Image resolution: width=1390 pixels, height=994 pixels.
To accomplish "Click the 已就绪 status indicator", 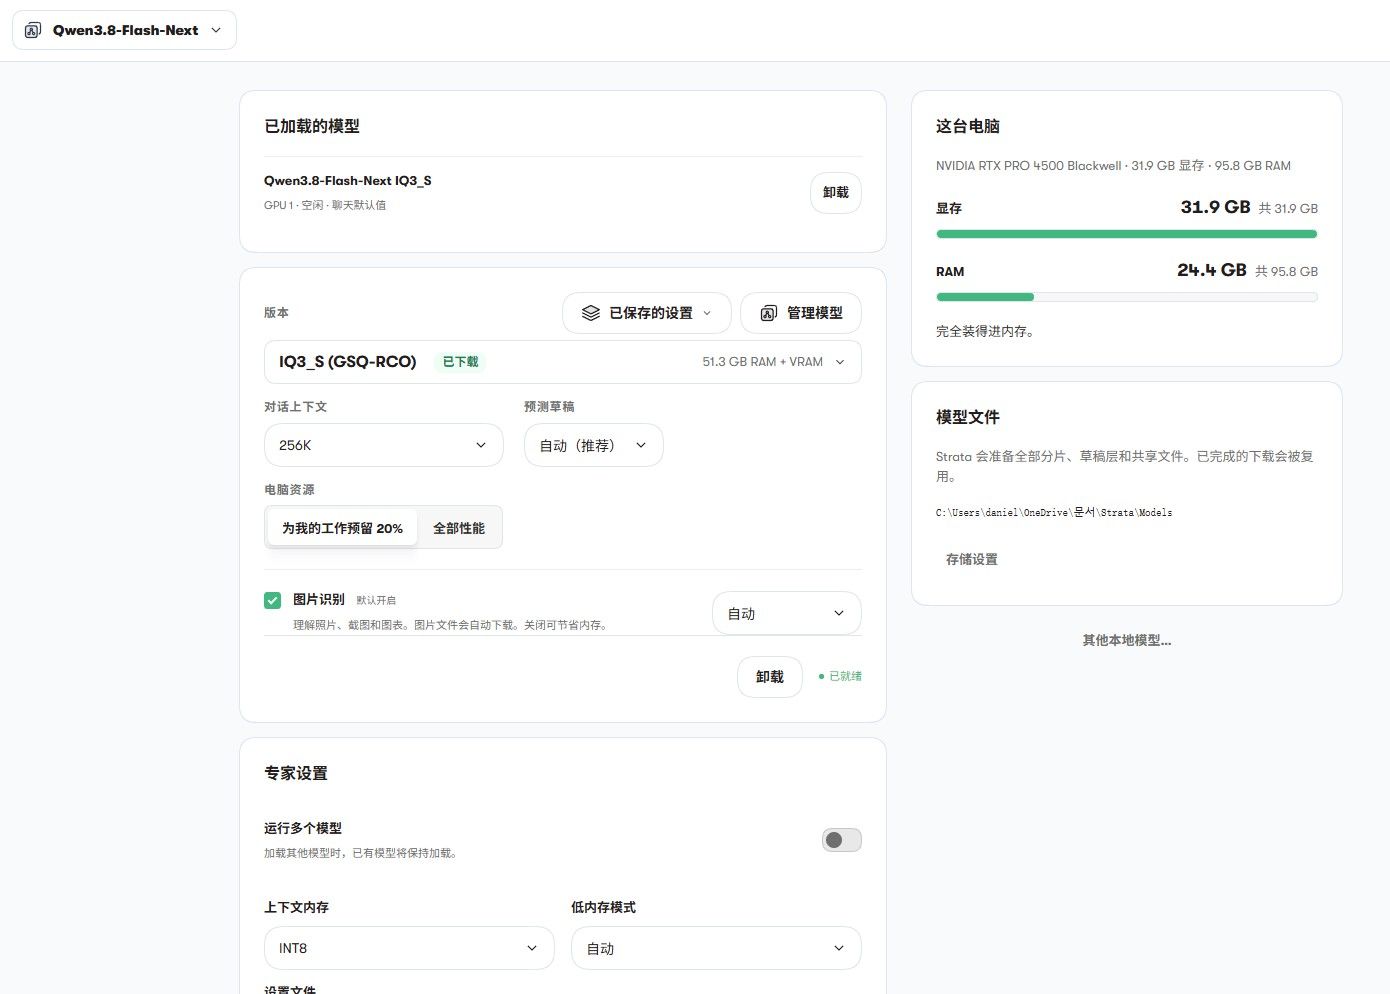I will (840, 677).
